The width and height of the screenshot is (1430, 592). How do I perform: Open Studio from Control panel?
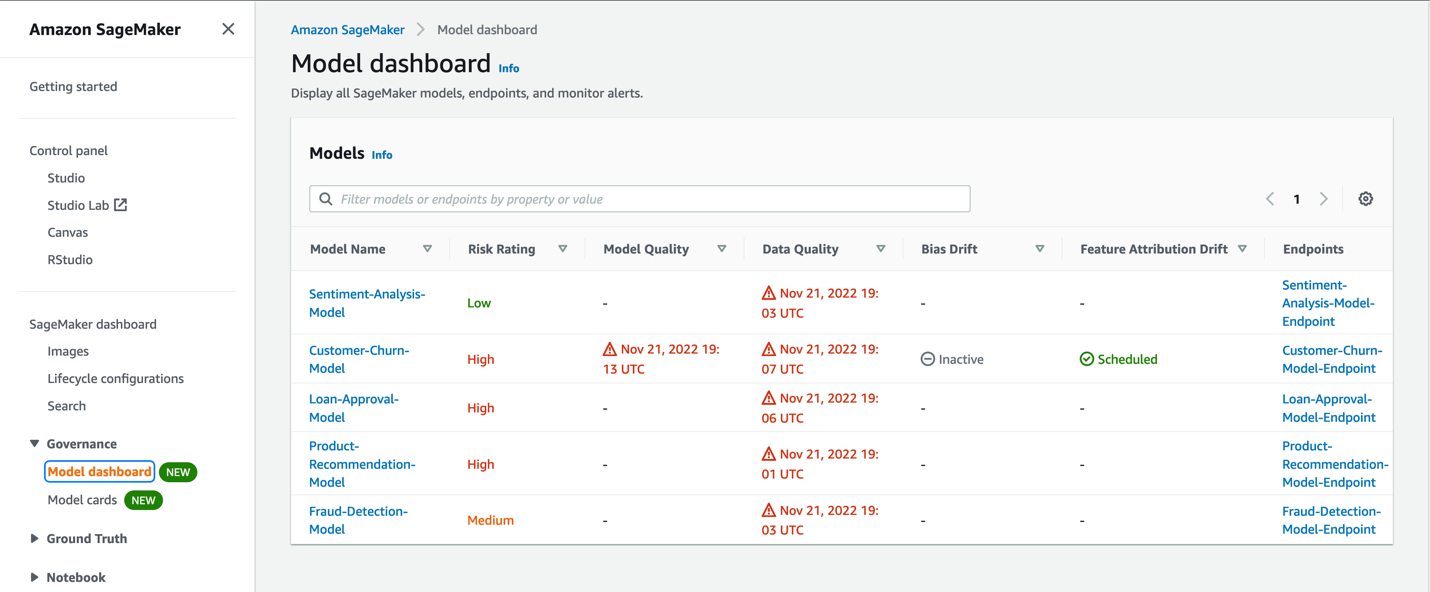(66, 178)
